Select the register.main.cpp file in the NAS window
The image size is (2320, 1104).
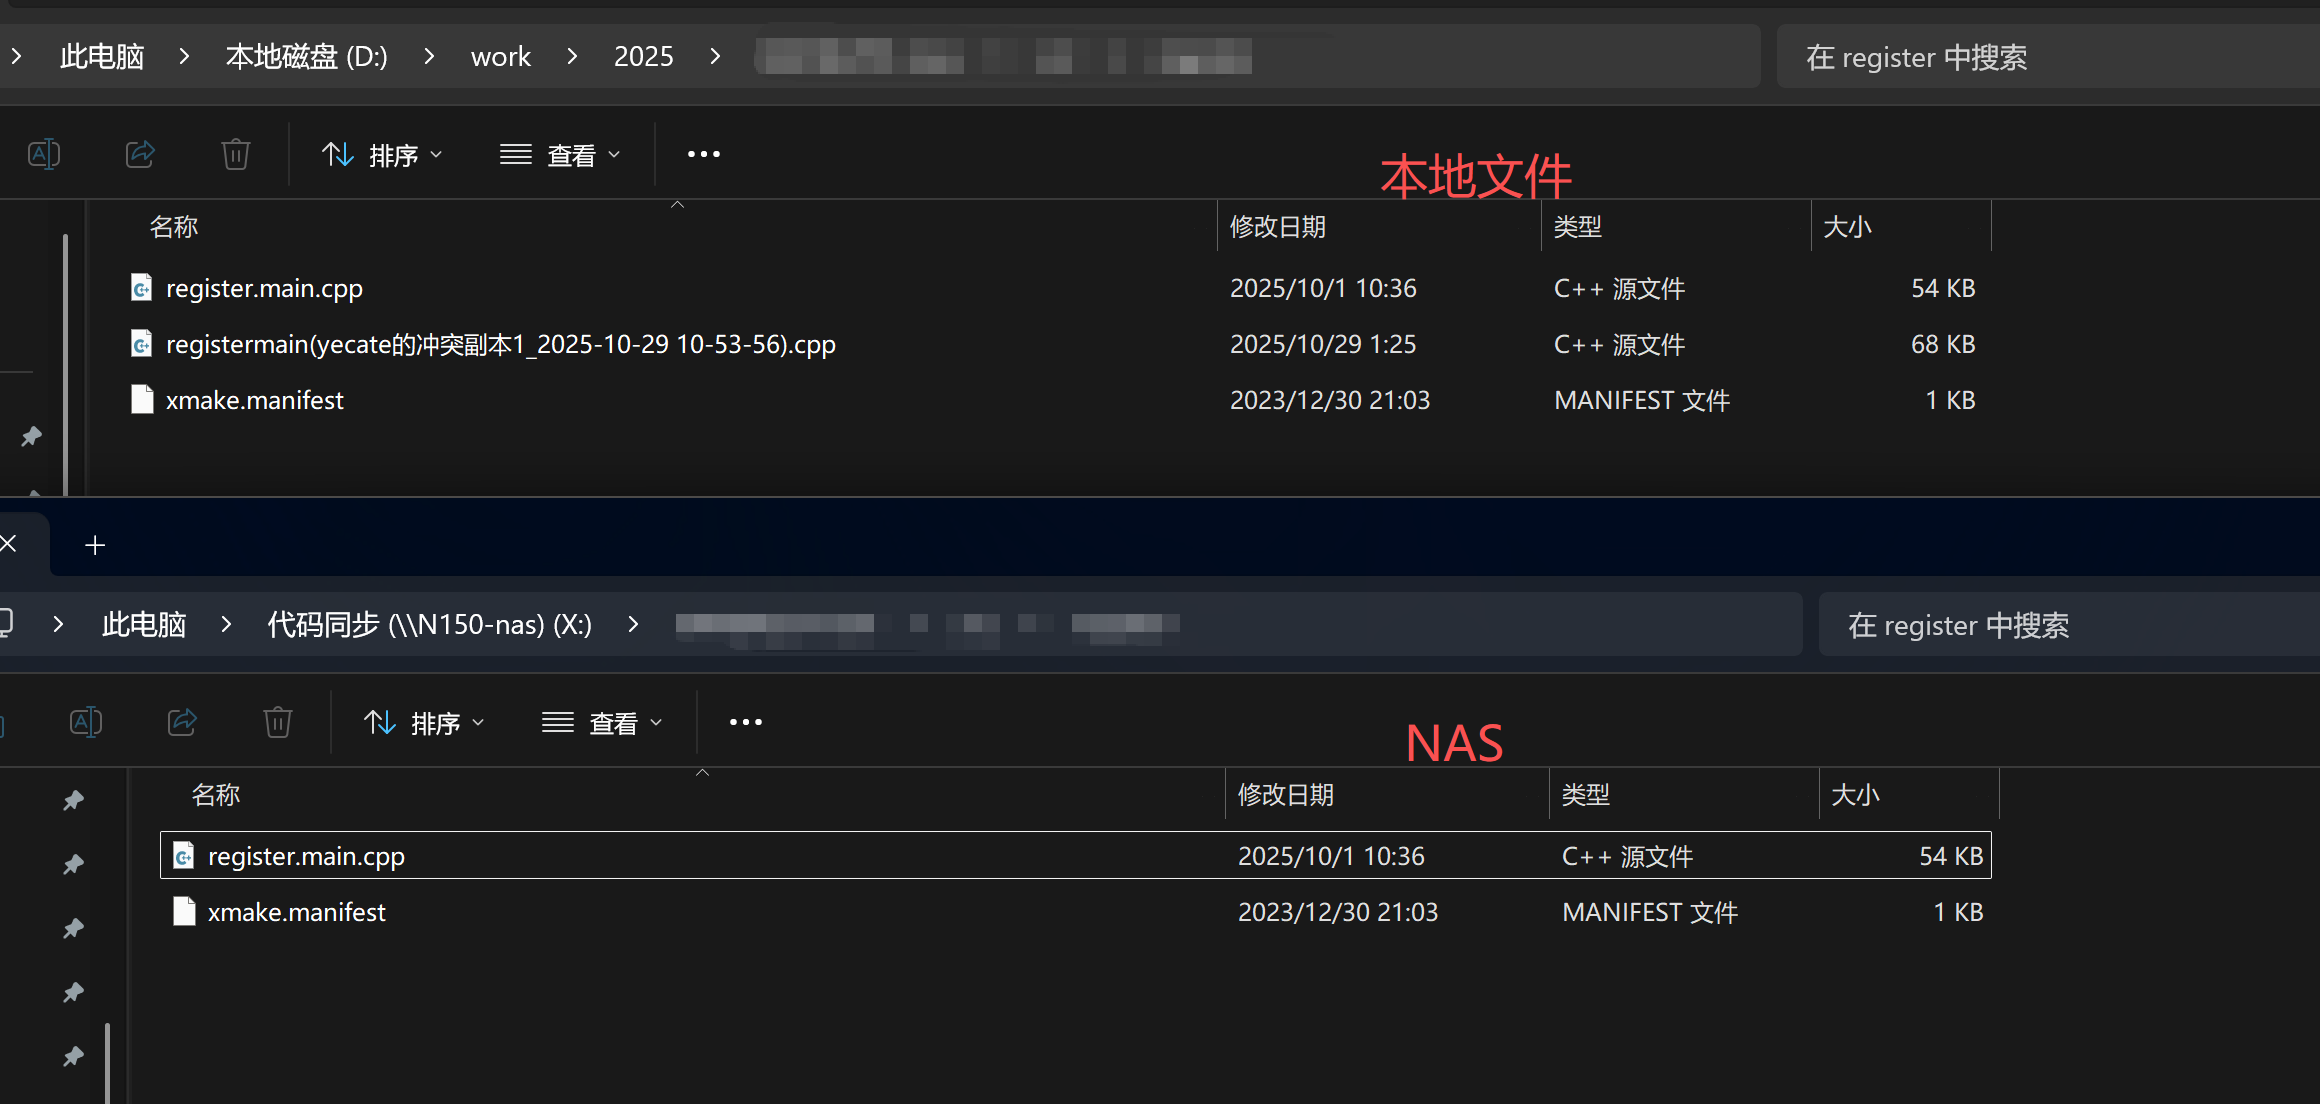[305, 855]
